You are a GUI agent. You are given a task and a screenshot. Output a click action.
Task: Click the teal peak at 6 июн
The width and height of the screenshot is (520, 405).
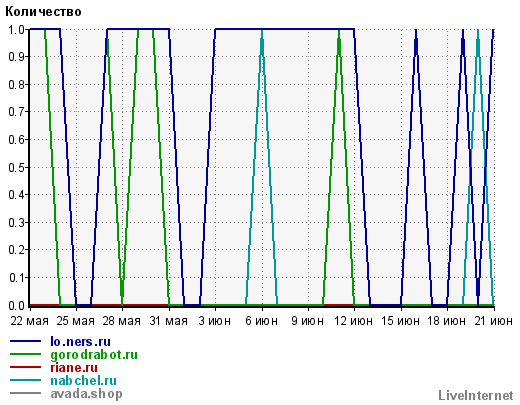click(262, 32)
